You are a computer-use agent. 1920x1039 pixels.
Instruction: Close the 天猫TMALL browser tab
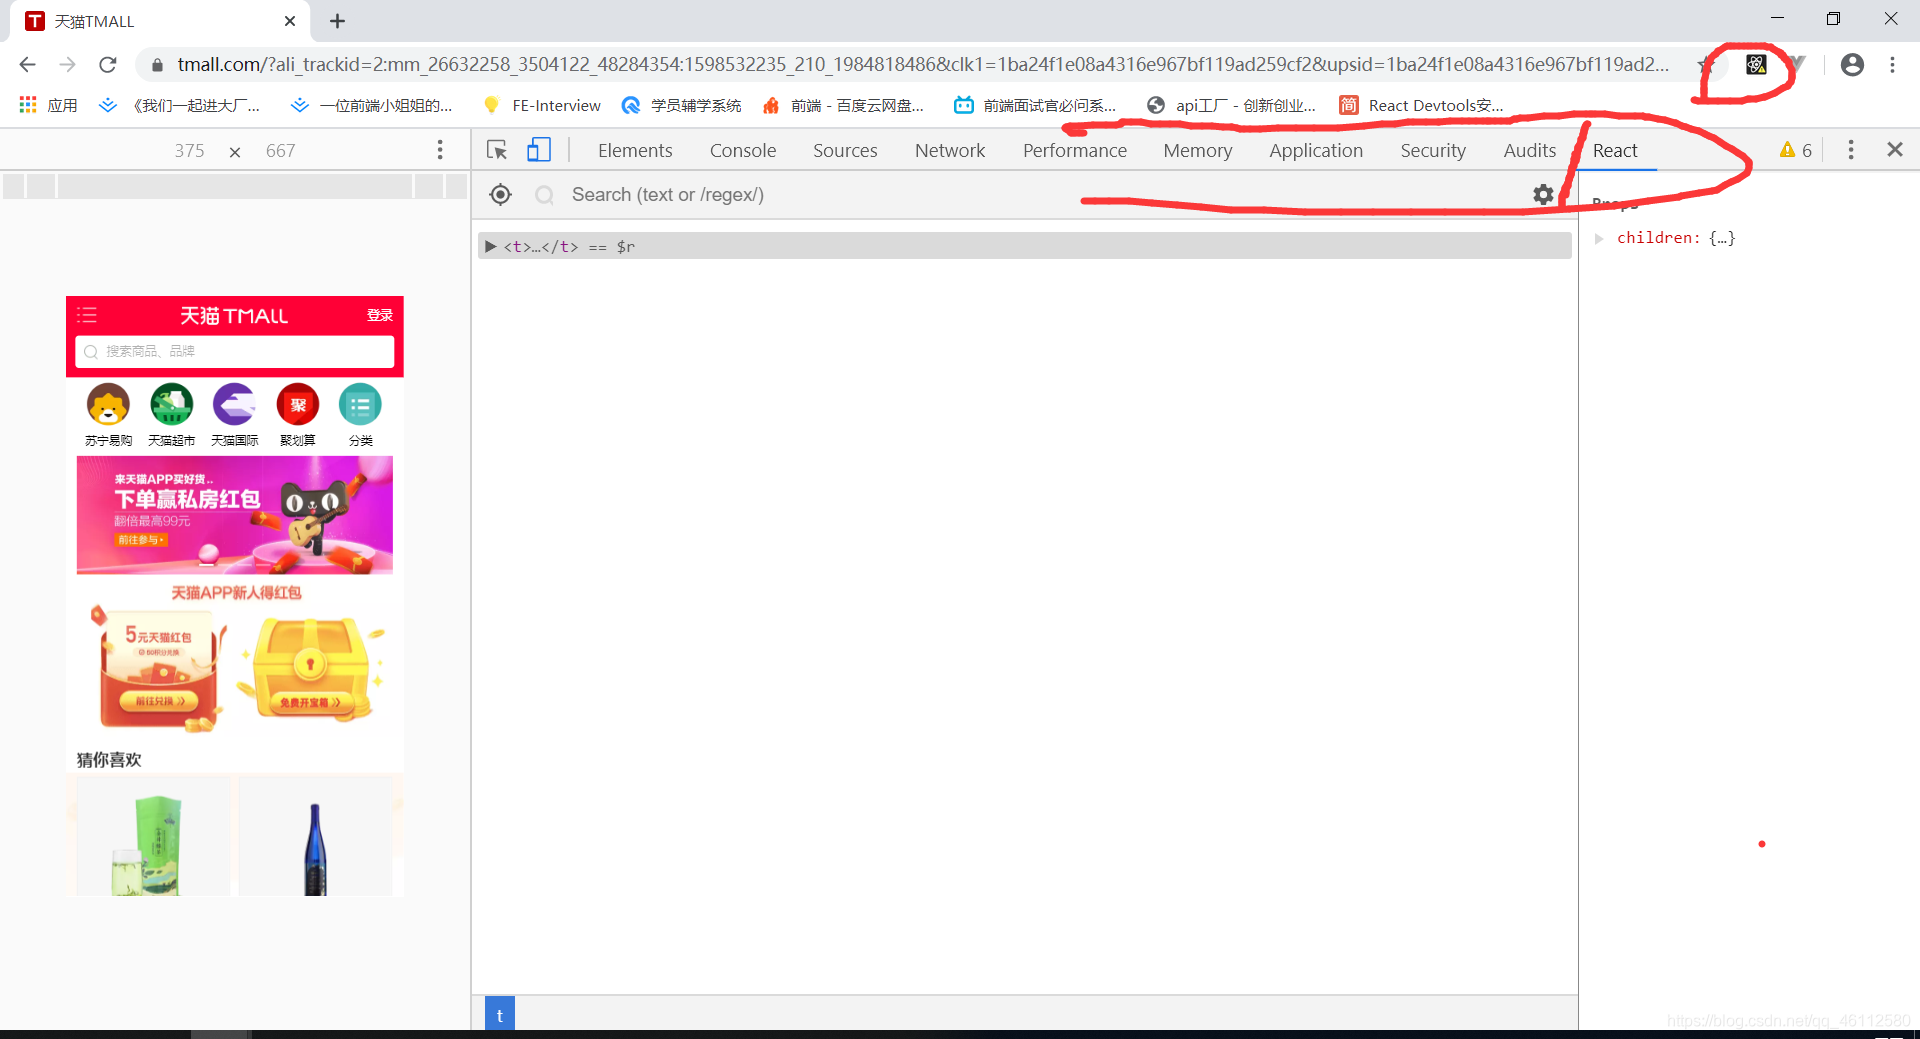coord(290,21)
